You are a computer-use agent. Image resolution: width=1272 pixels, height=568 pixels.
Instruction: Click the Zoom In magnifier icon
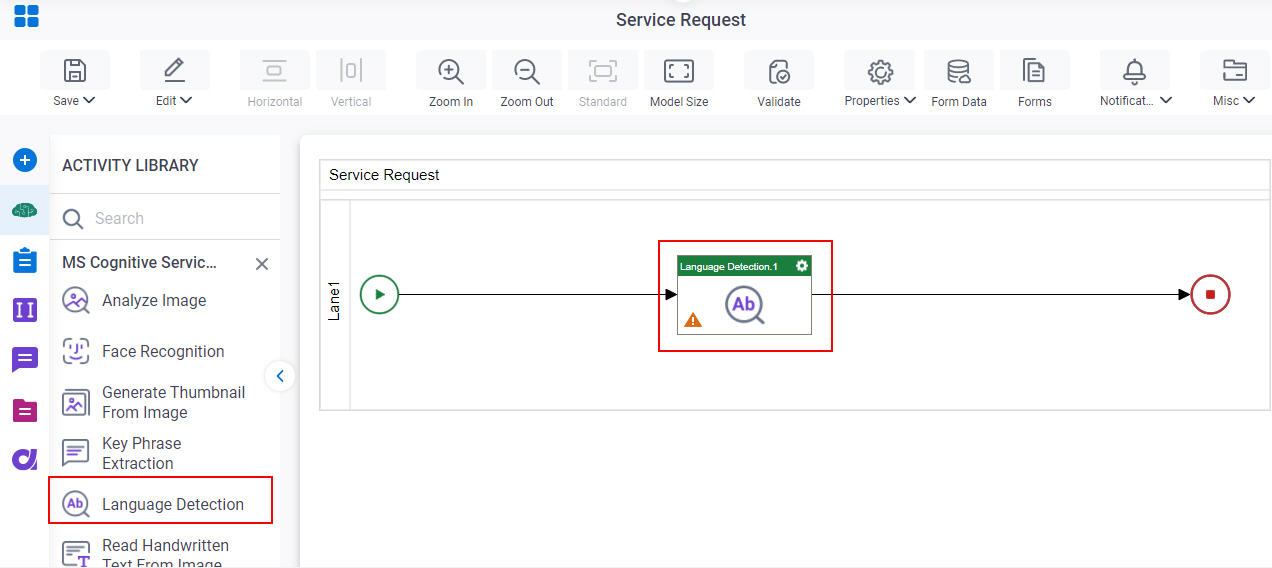(x=451, y=71)
